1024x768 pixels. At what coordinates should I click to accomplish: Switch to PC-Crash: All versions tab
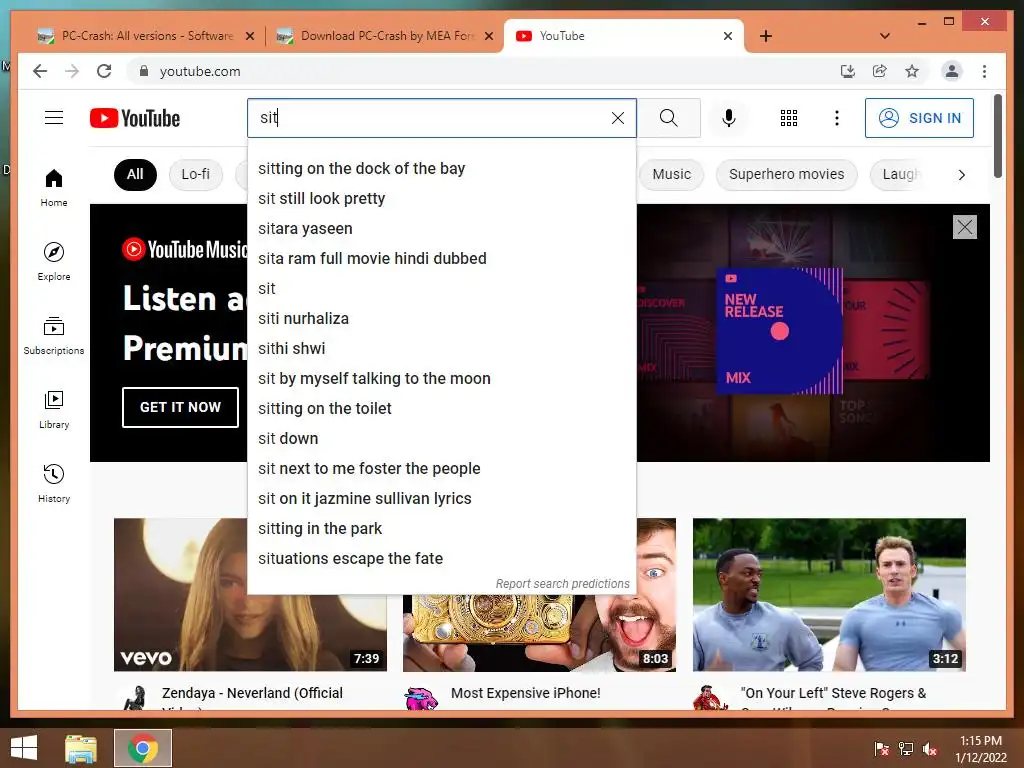(x=147, y=36)
